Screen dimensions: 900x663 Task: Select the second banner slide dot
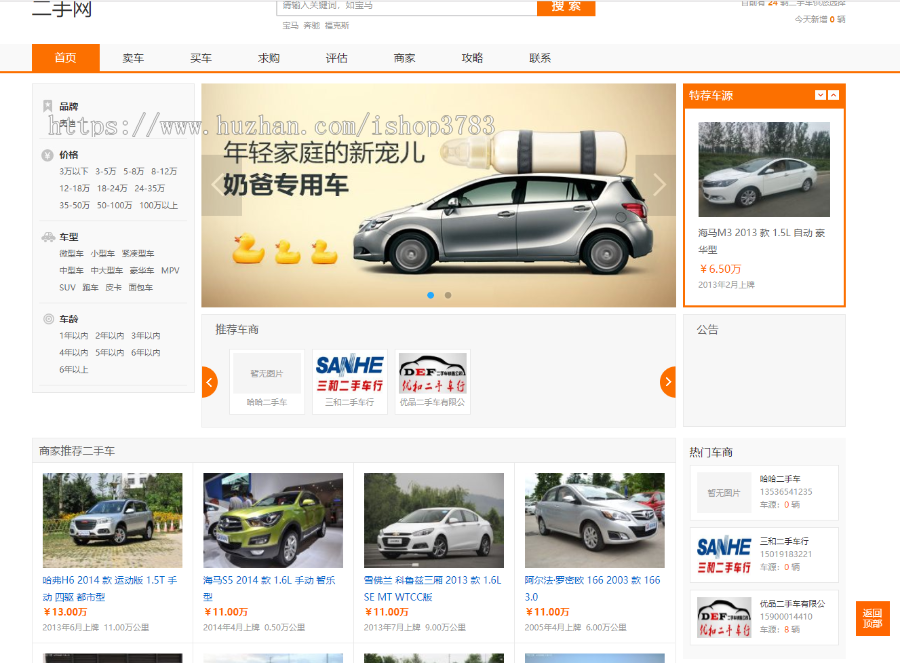point(448,295)
